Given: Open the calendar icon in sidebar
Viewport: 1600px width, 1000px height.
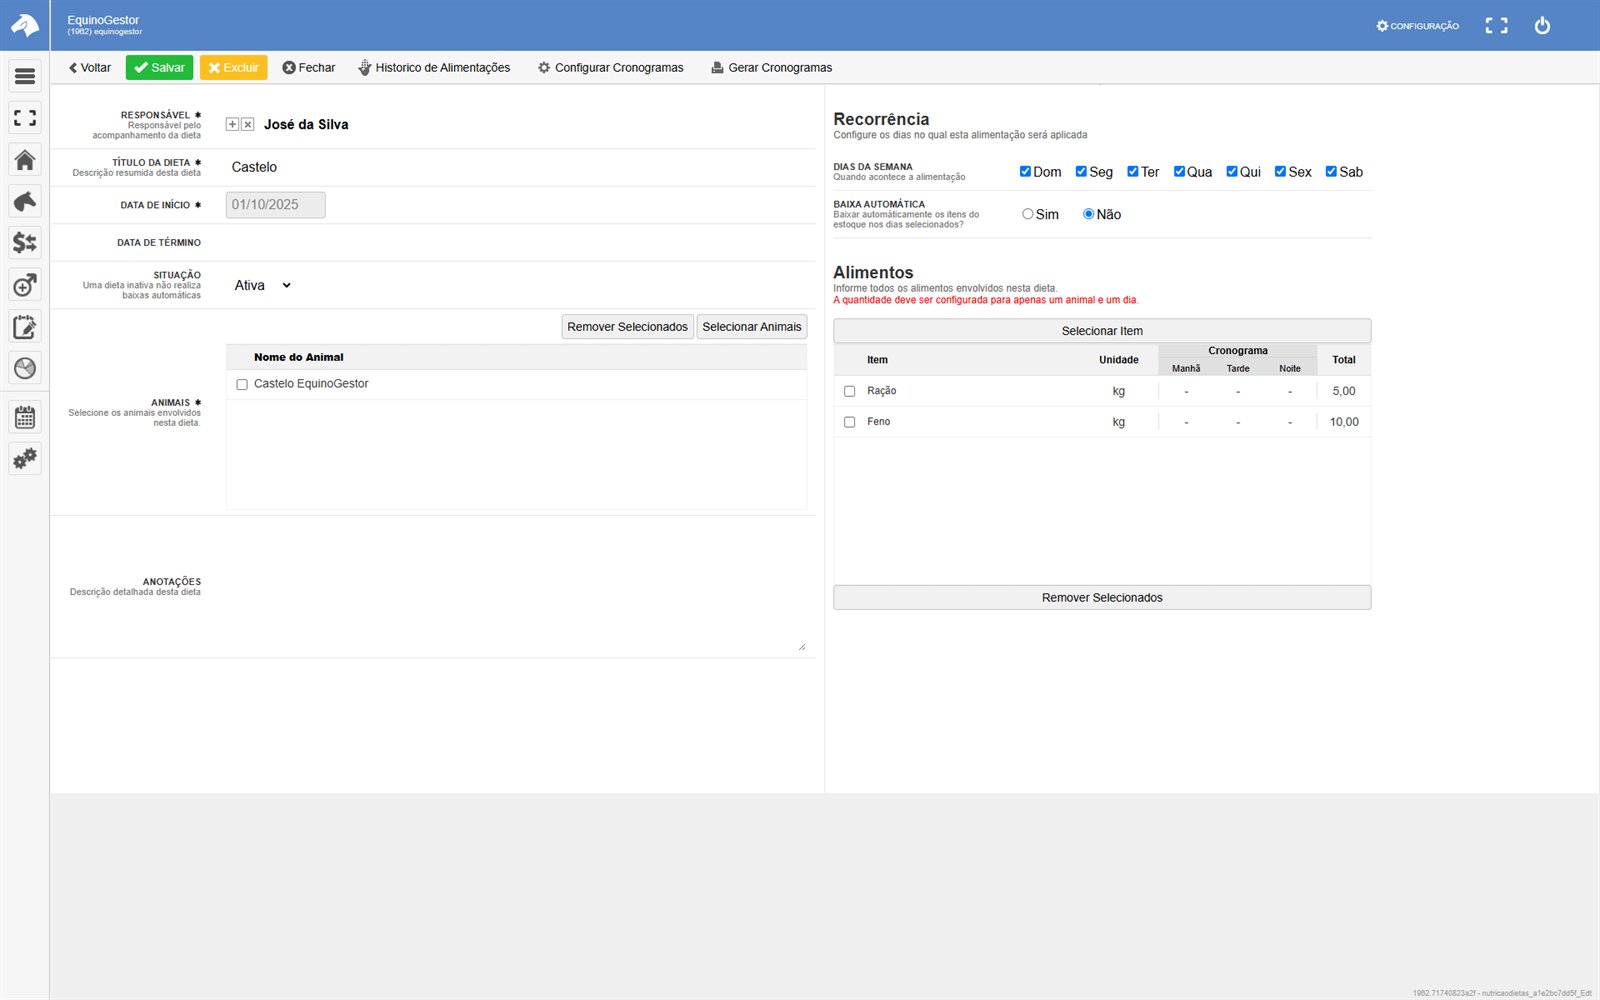Looking at the screenshot, I should click(25, 417).
